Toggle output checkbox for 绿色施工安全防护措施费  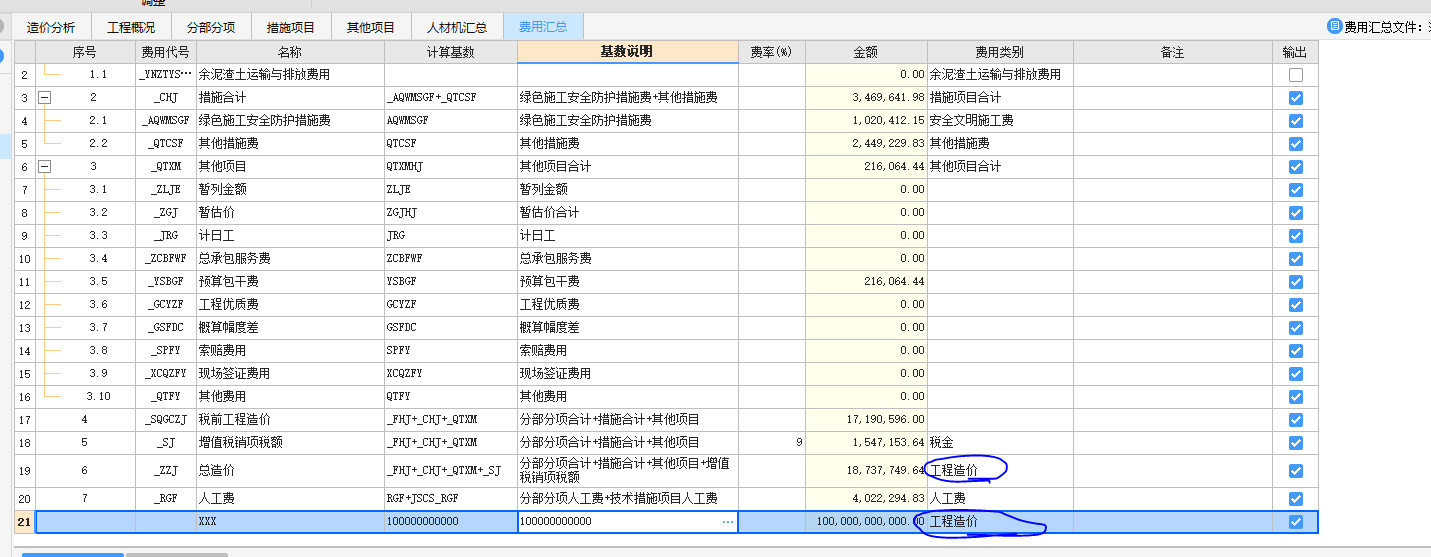pyautogui.click(x=1296, y=121)
